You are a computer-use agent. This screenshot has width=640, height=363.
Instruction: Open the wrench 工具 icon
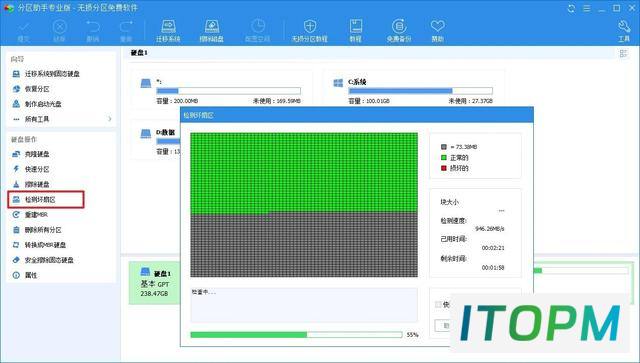click(624, 31)
